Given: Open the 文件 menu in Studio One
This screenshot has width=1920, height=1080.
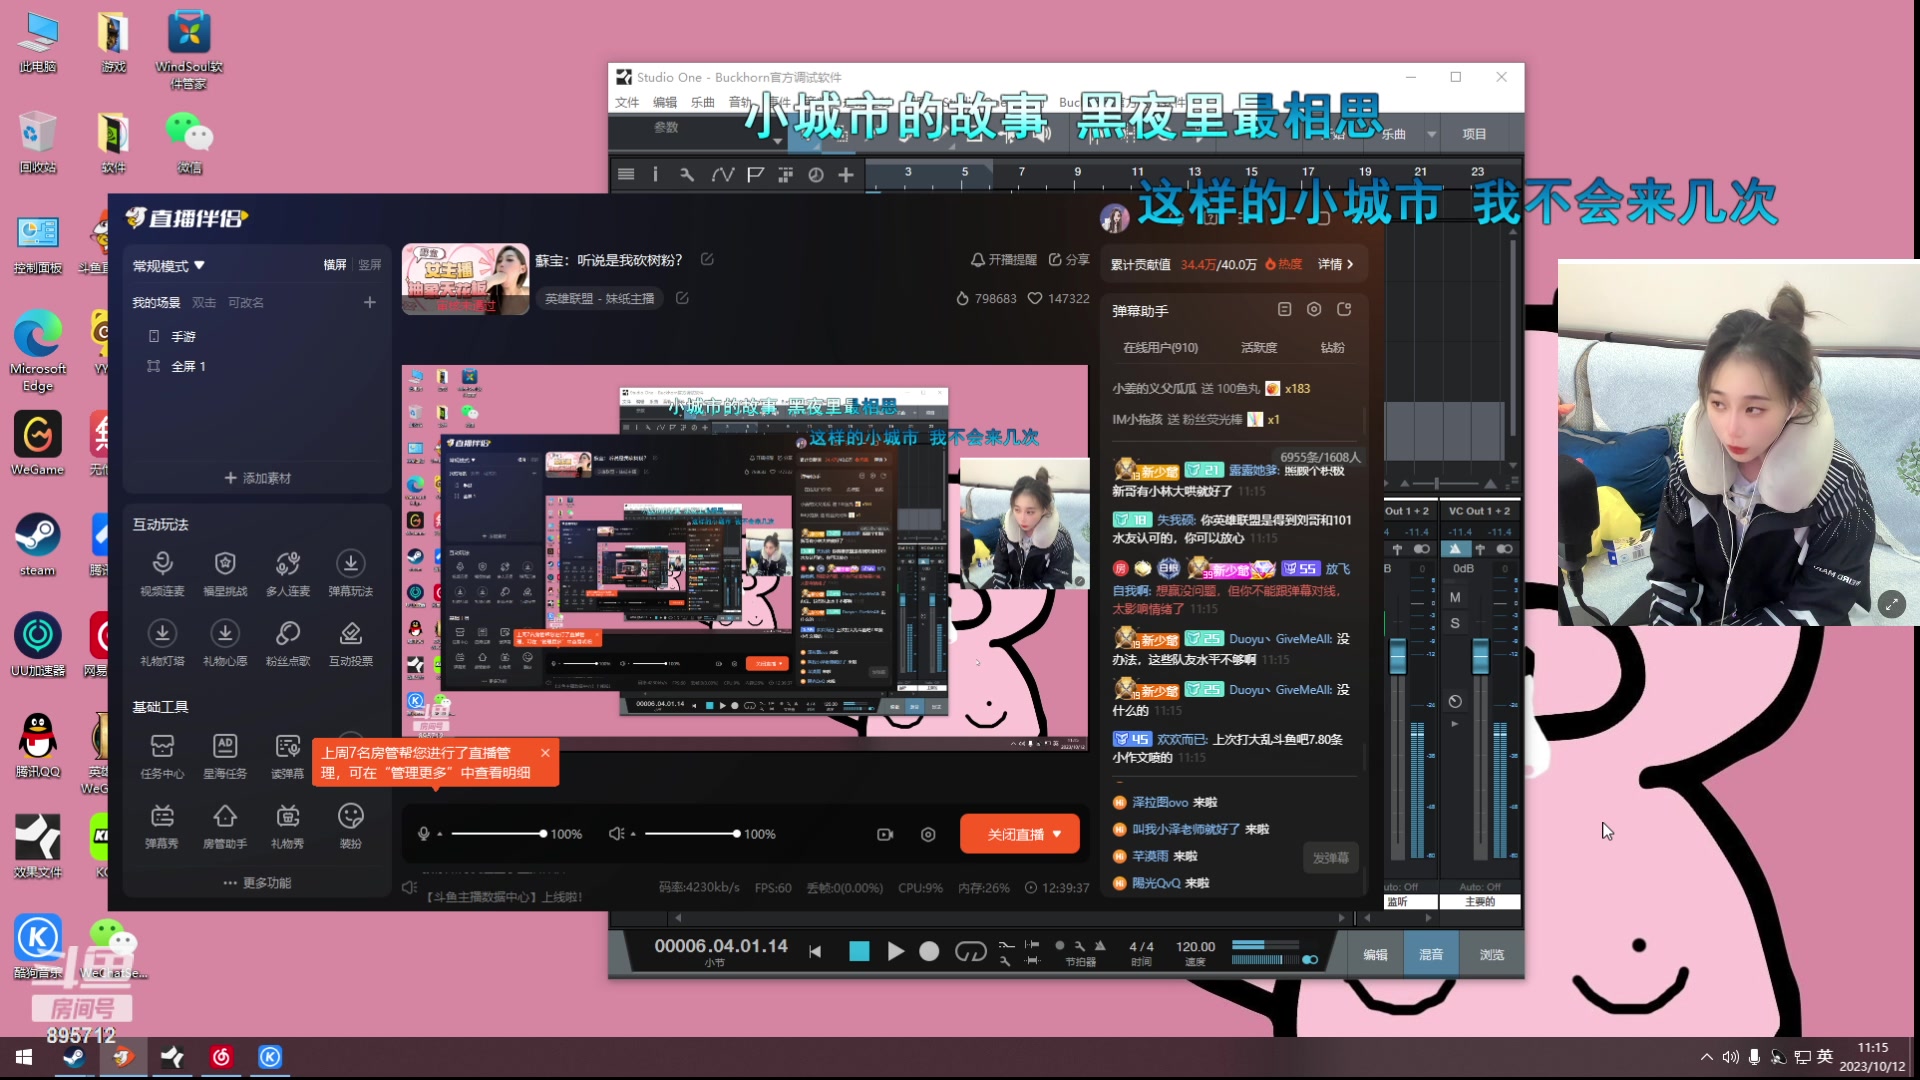Looking at the screenshot, I should (627, 102).
